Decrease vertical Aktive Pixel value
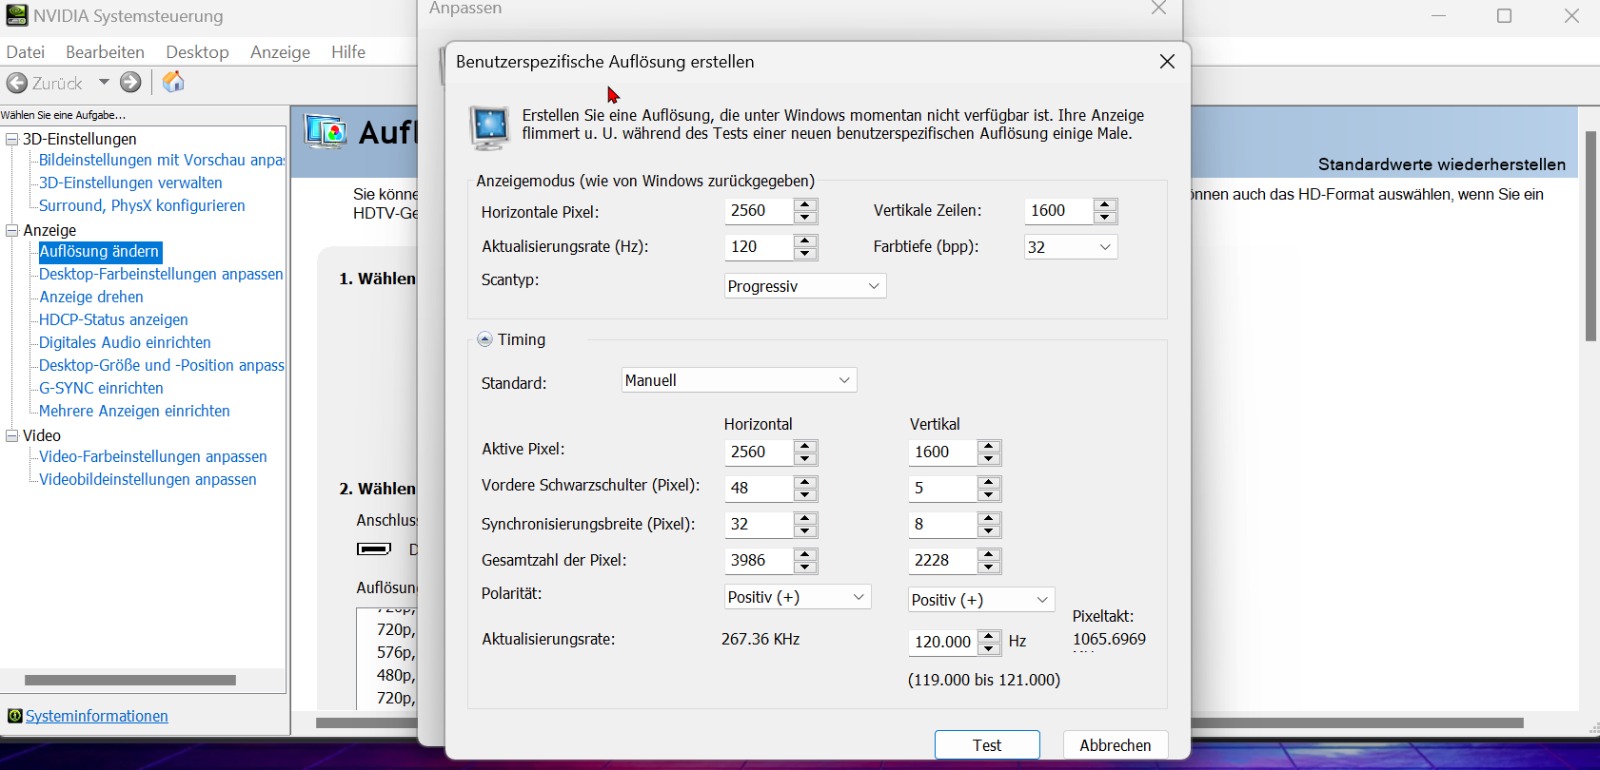Screen dimensions: 1600x770 pyautogui.click(x=990, y=459)
